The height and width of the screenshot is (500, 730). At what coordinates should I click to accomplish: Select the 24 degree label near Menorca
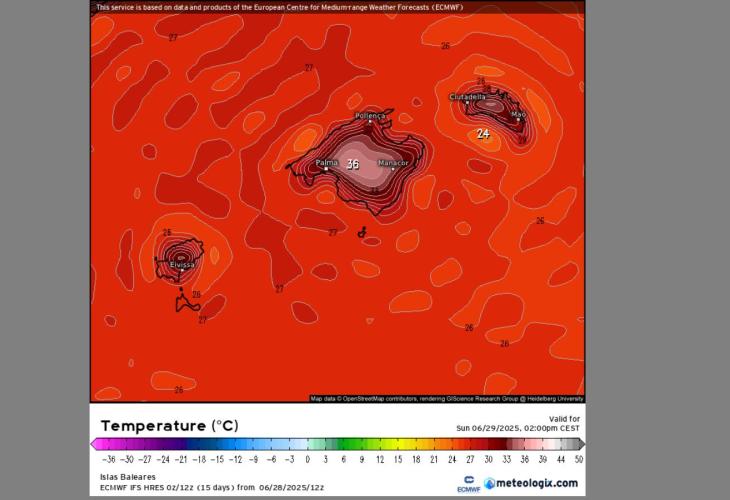[483, 133]
